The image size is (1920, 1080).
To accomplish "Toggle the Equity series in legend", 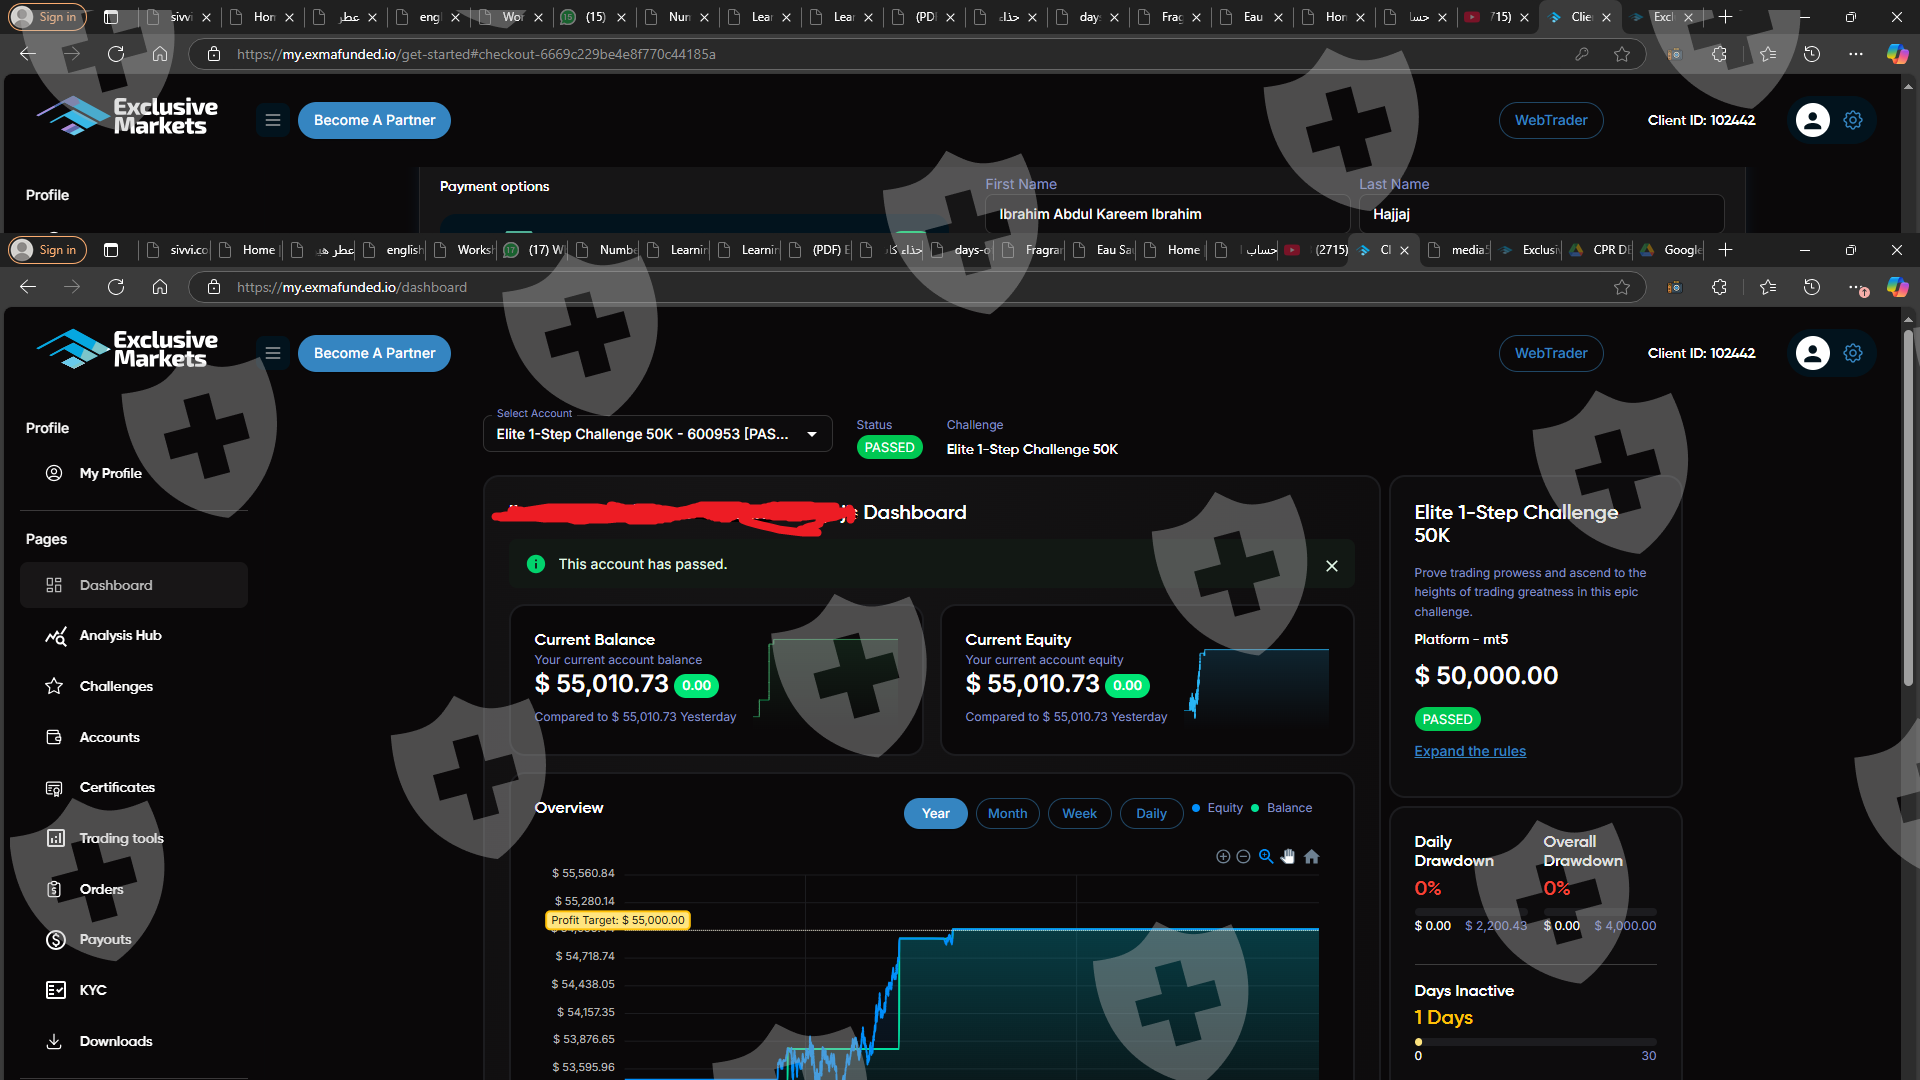I will pos(1224,808).
